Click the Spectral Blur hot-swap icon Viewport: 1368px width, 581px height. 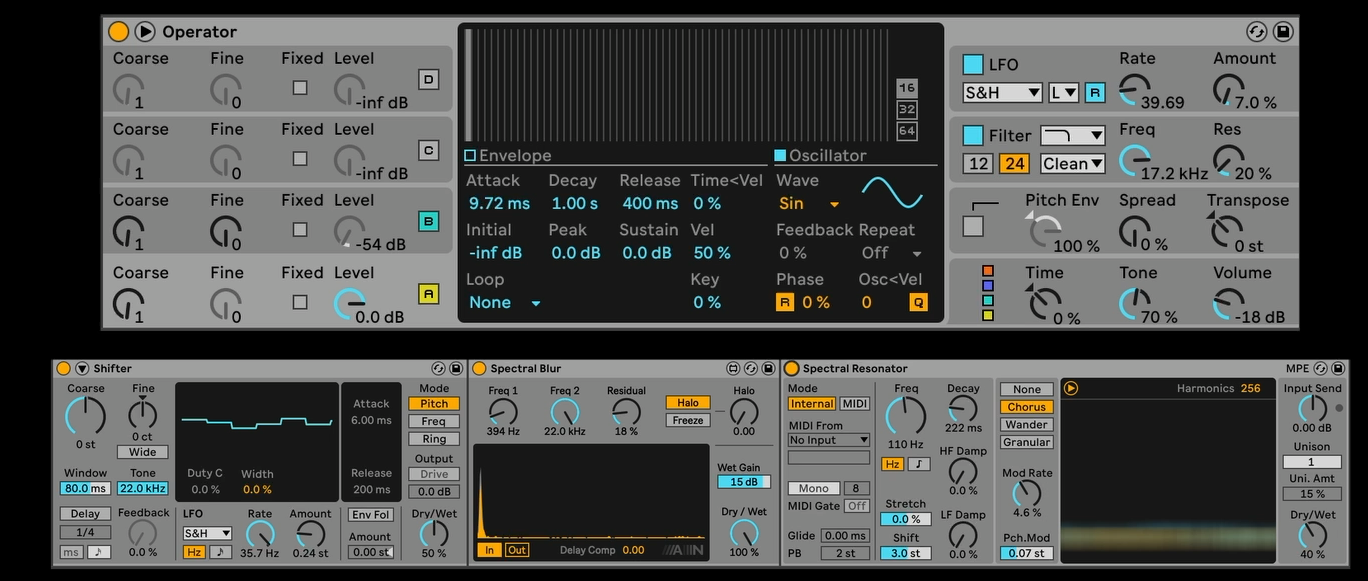(733, 369)
